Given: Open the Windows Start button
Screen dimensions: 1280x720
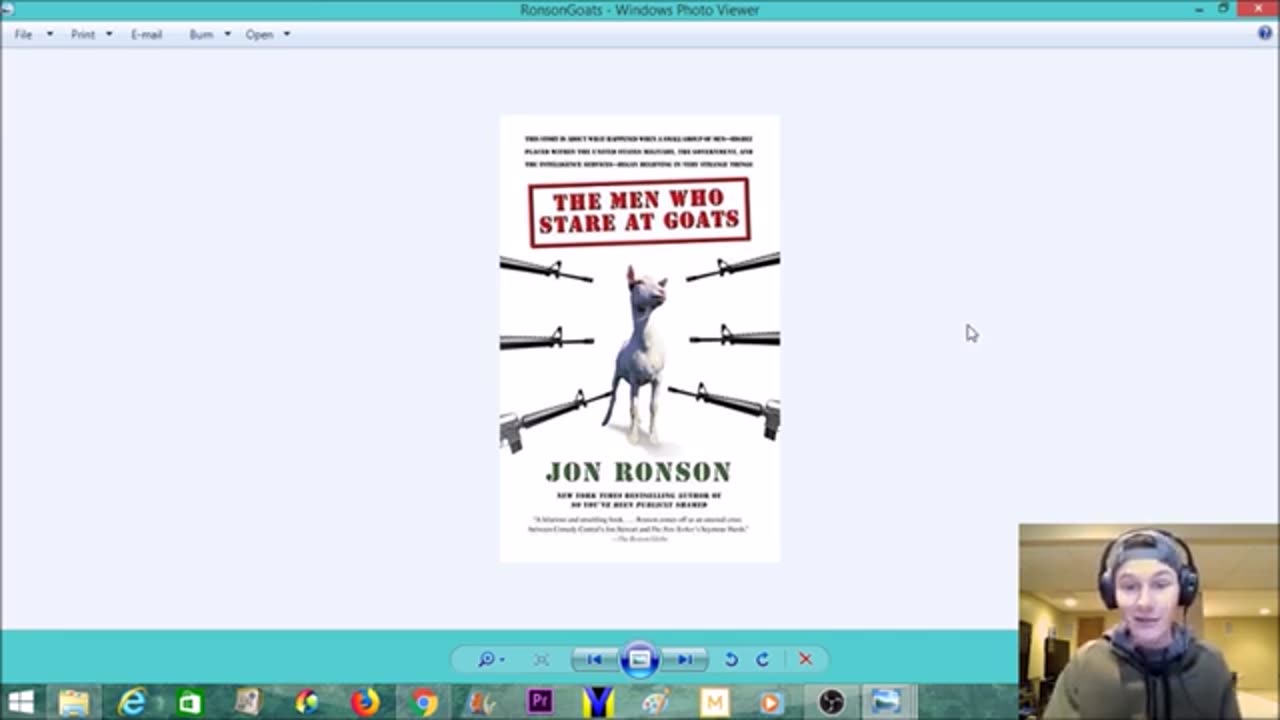Looking at the screenshot, I should click(21, 703).
